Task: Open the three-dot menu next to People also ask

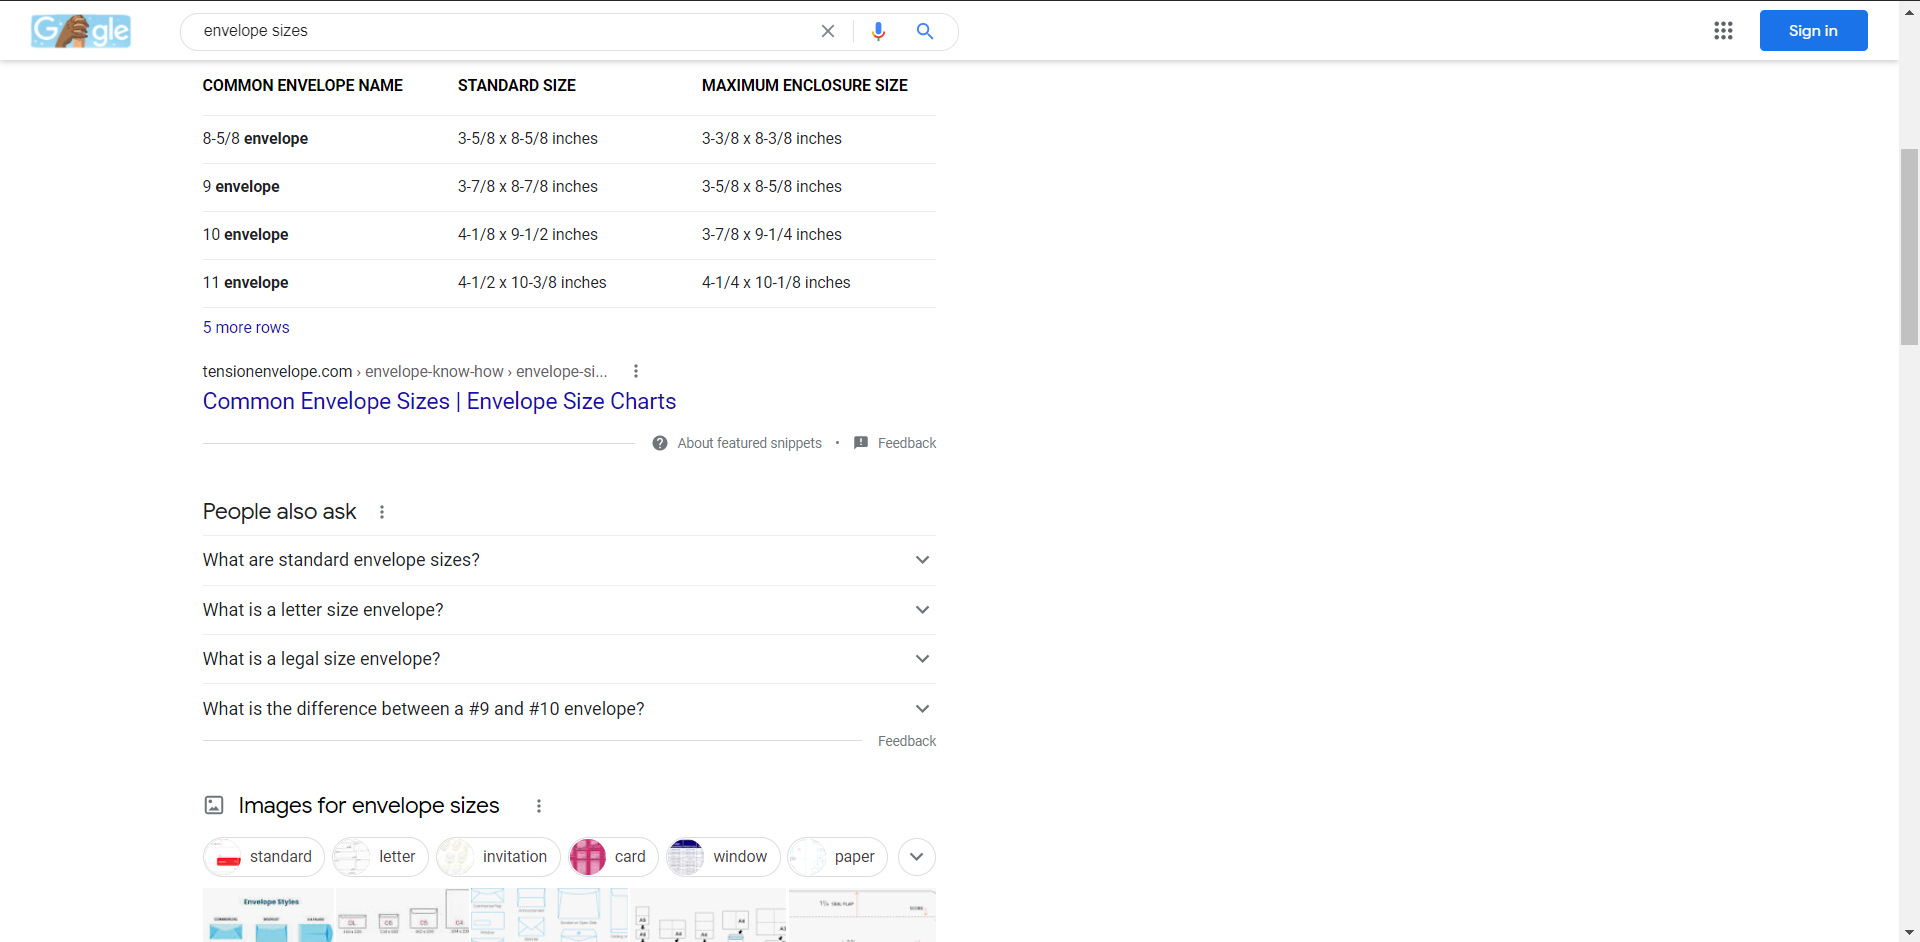Action: pos(381,511)
